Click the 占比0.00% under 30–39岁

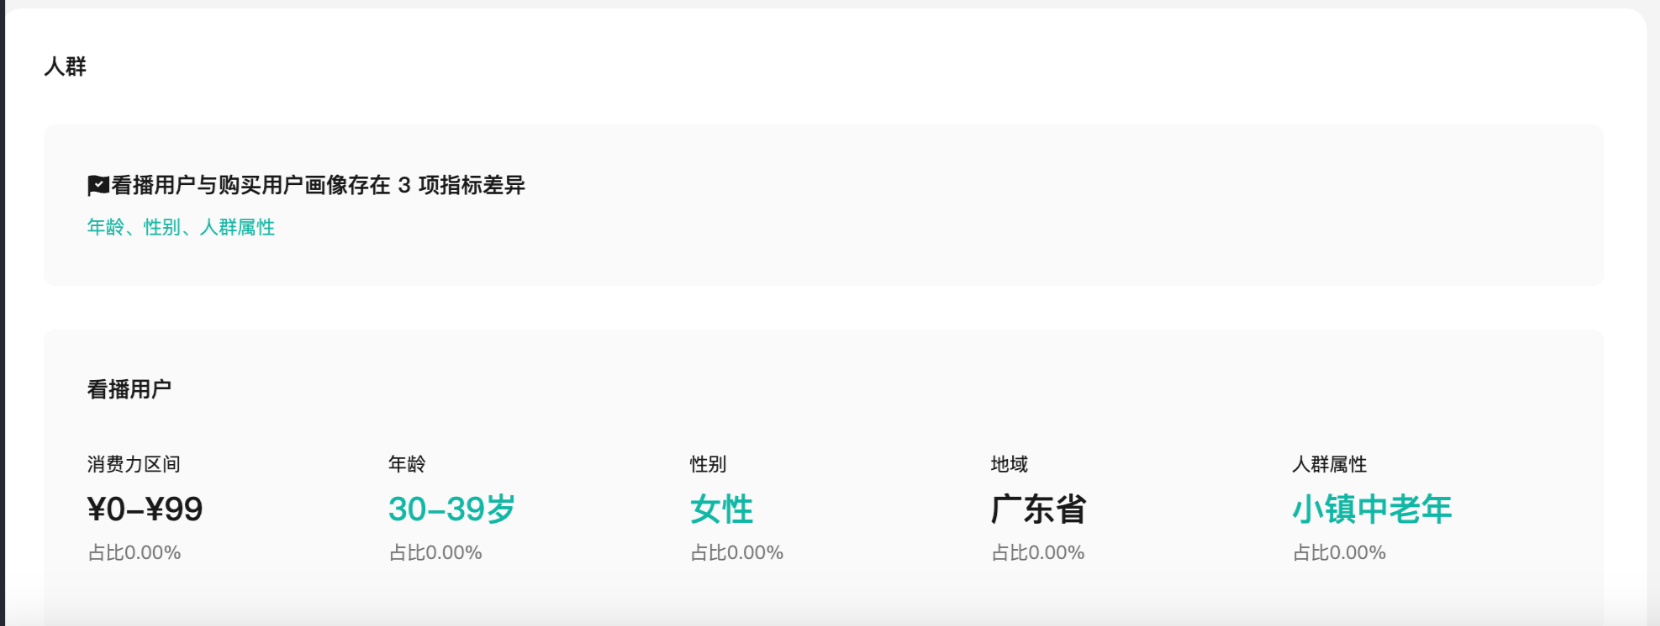435,552
